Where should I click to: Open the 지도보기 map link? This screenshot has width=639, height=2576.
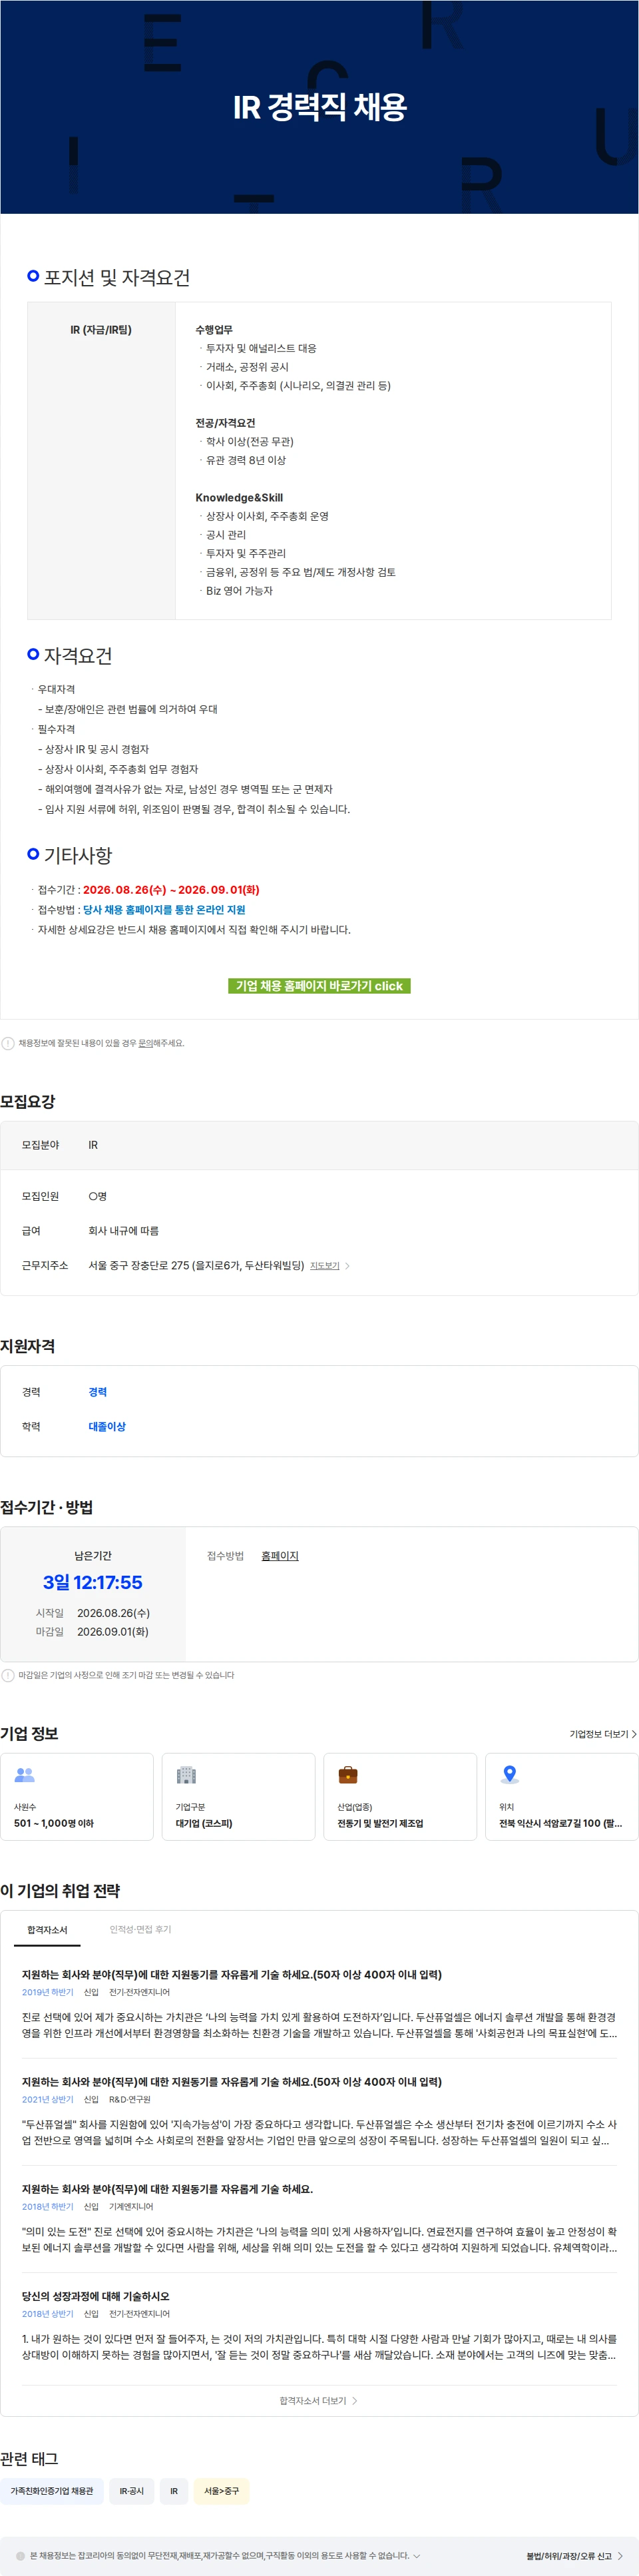[325, 1265]
